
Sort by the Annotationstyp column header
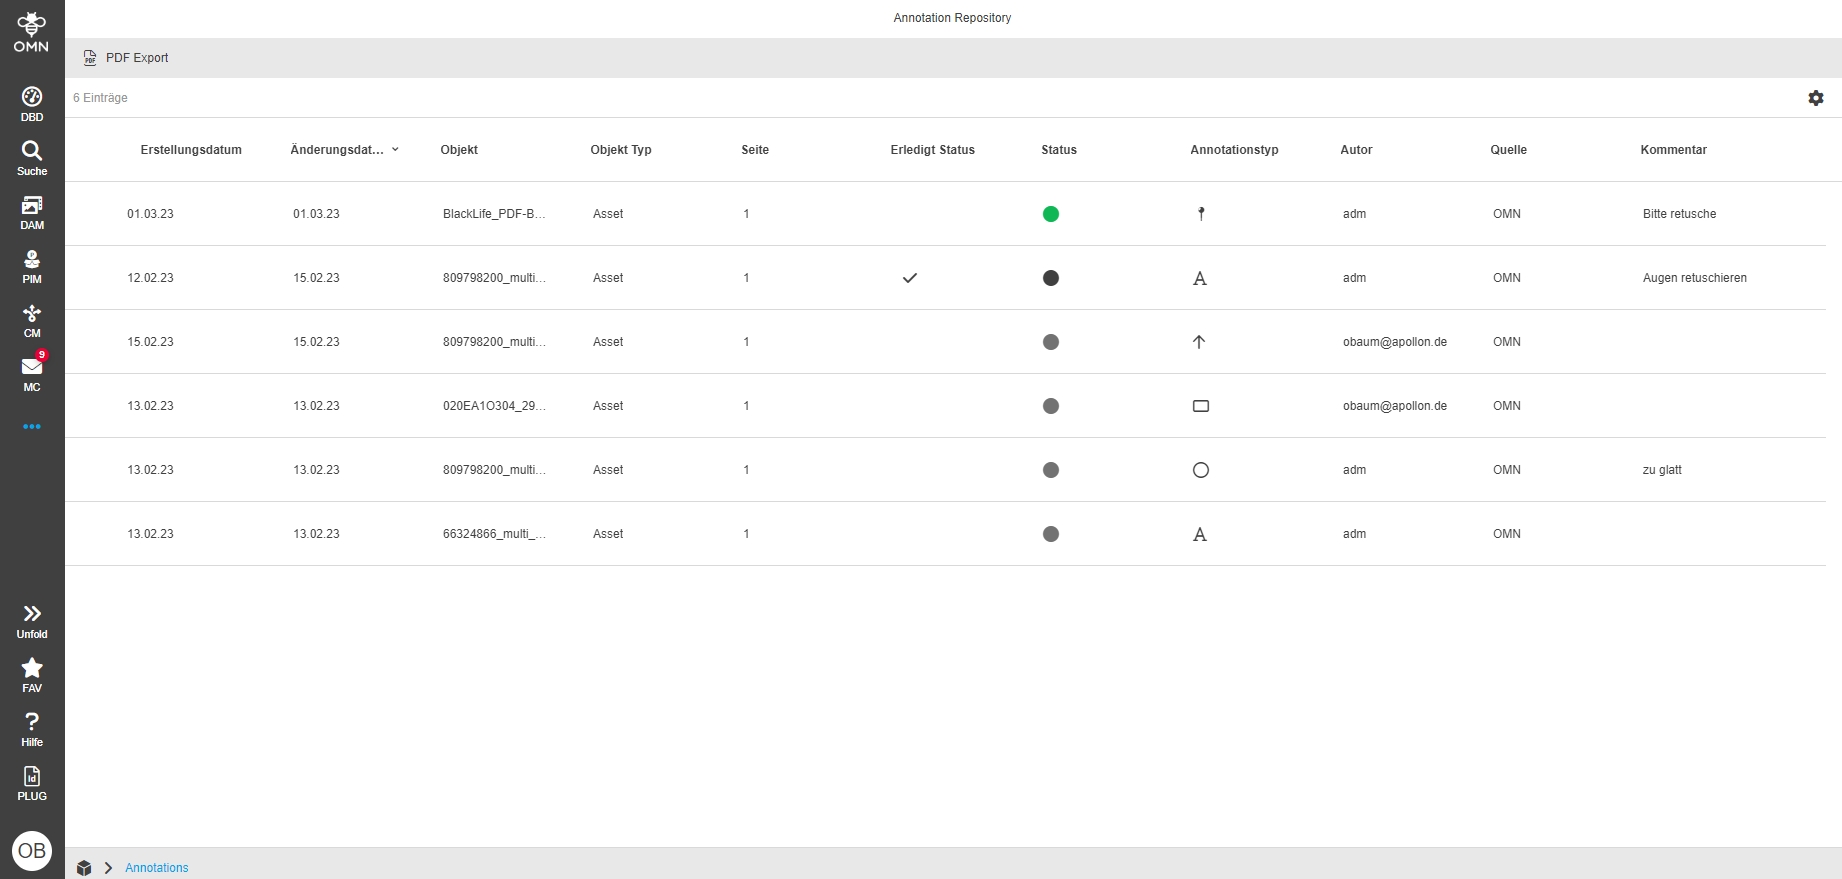(1234, 150)
